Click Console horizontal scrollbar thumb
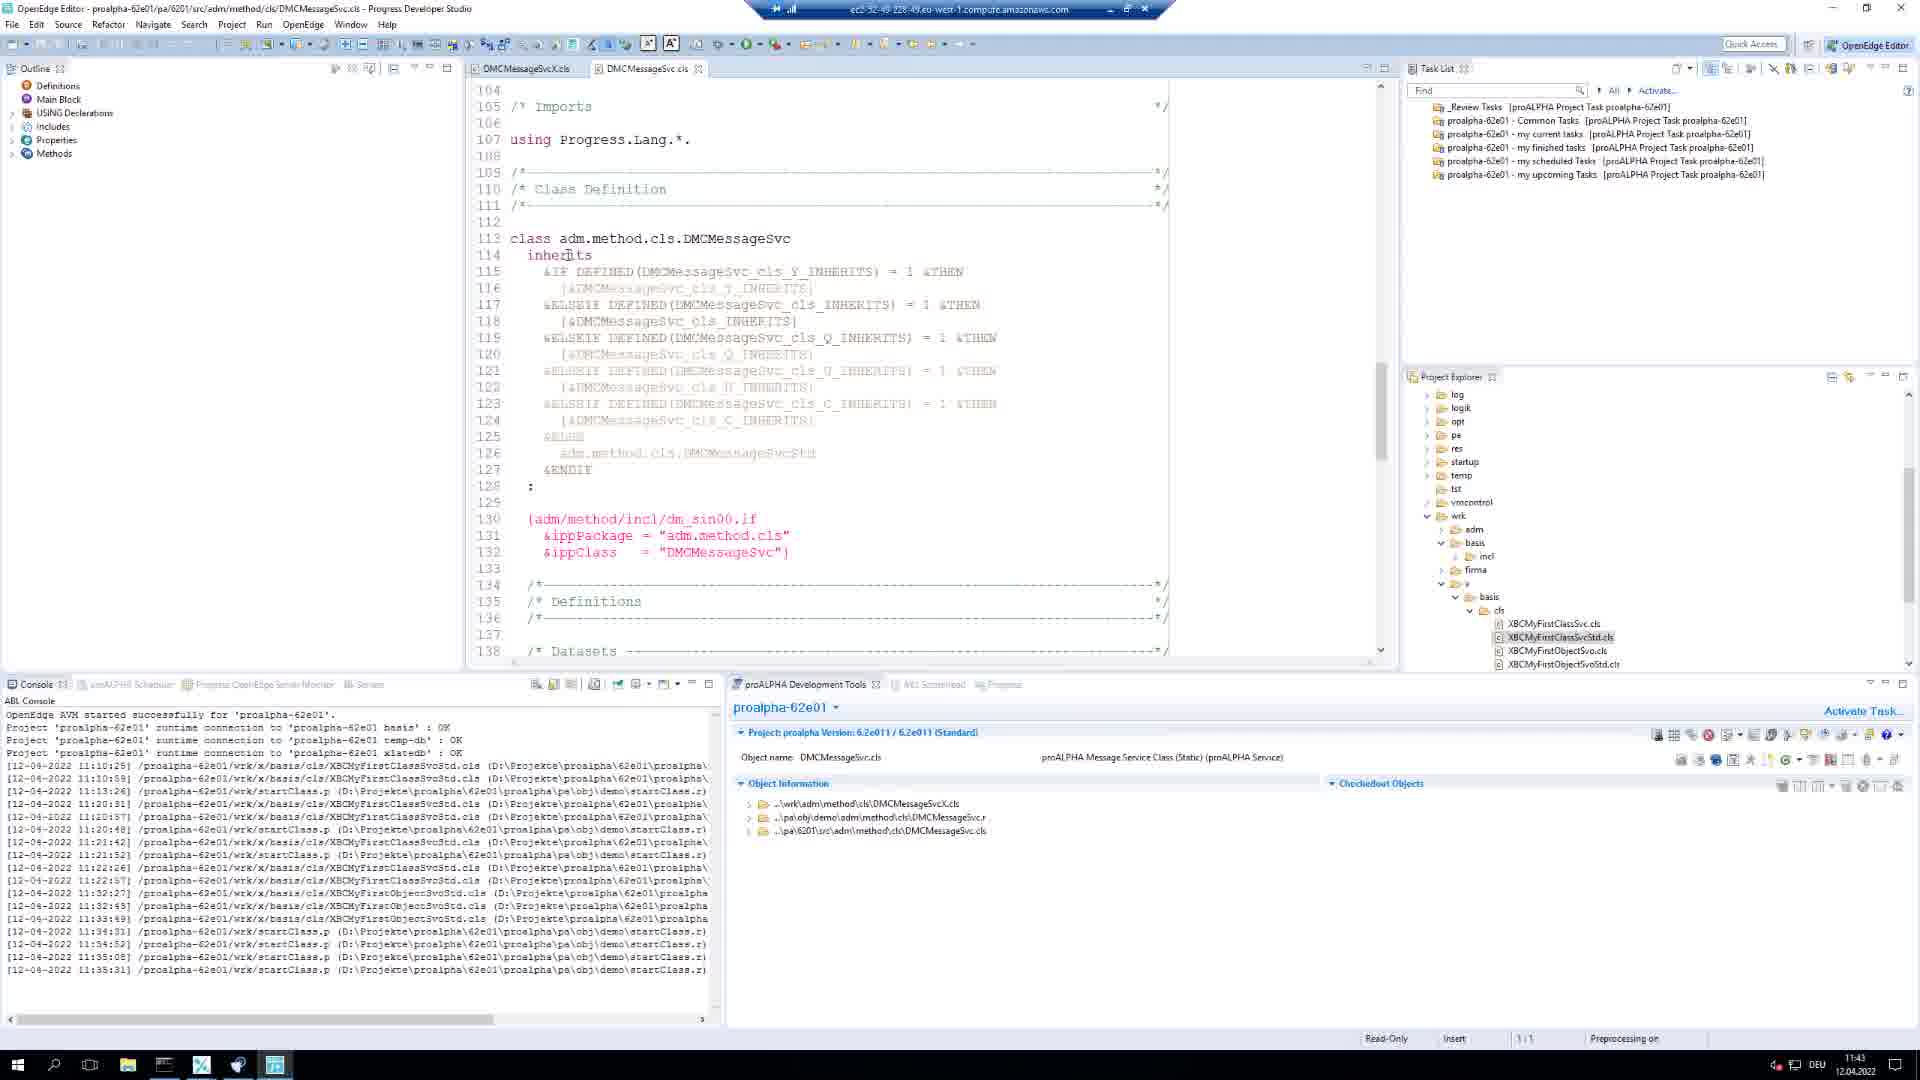Image resolution: width=1920 pixels, height=1080 pixels. click(255, 1019)
